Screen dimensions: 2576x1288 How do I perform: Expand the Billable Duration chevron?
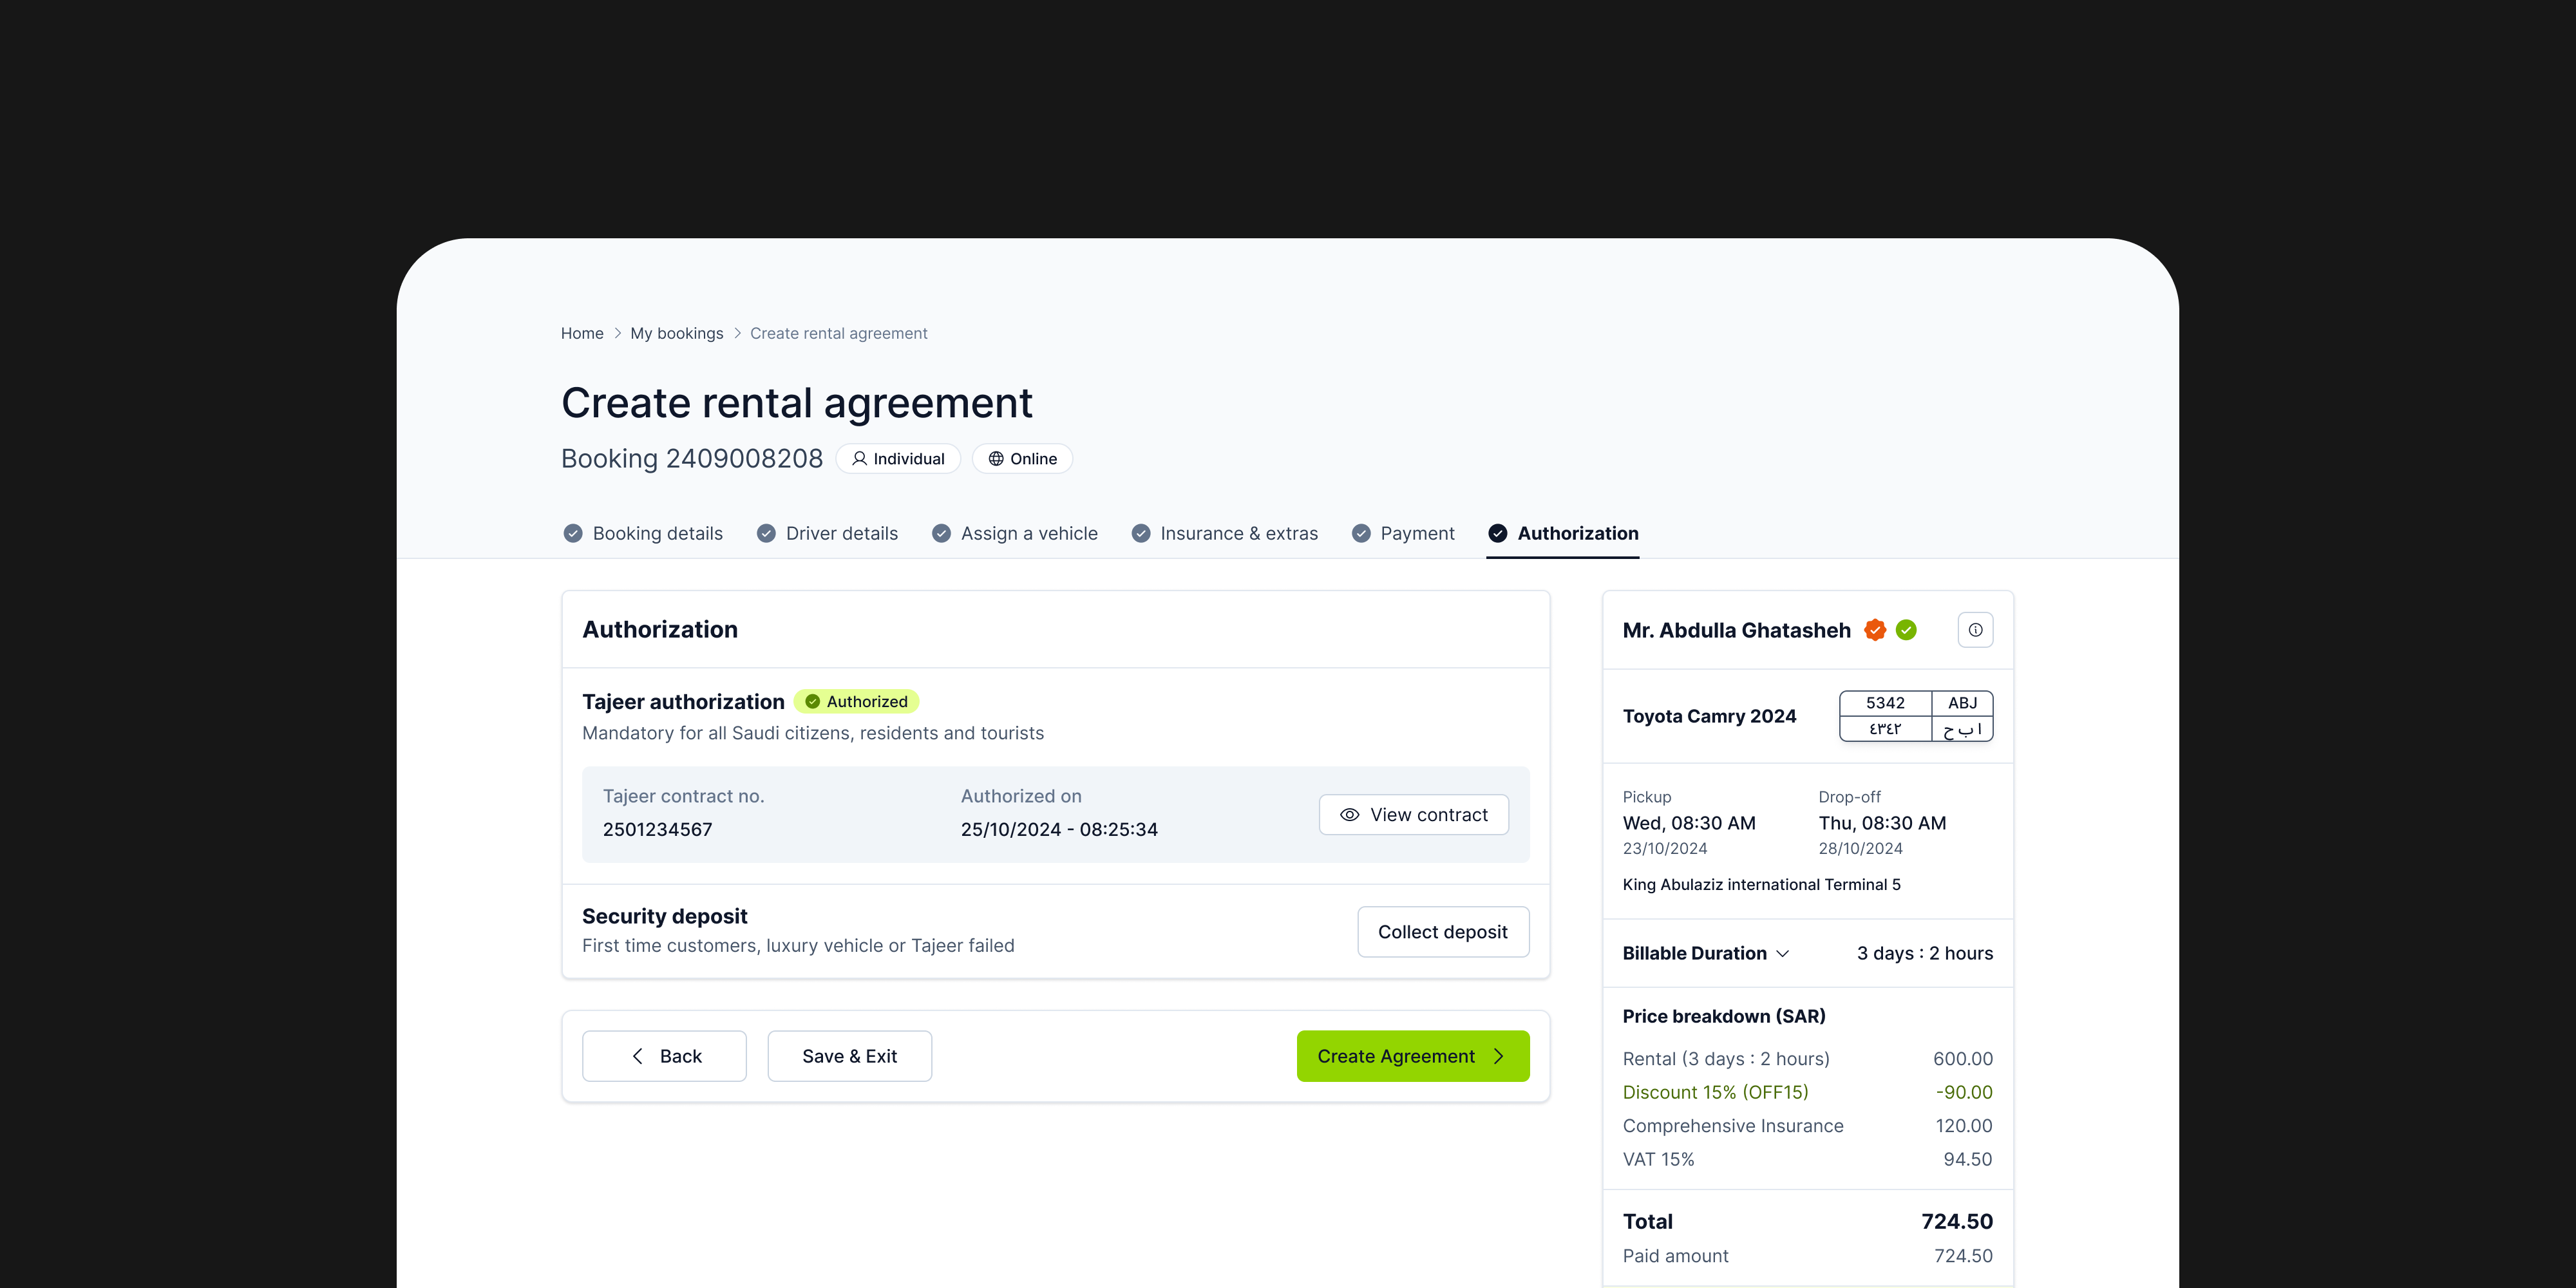coord(1782,954)
